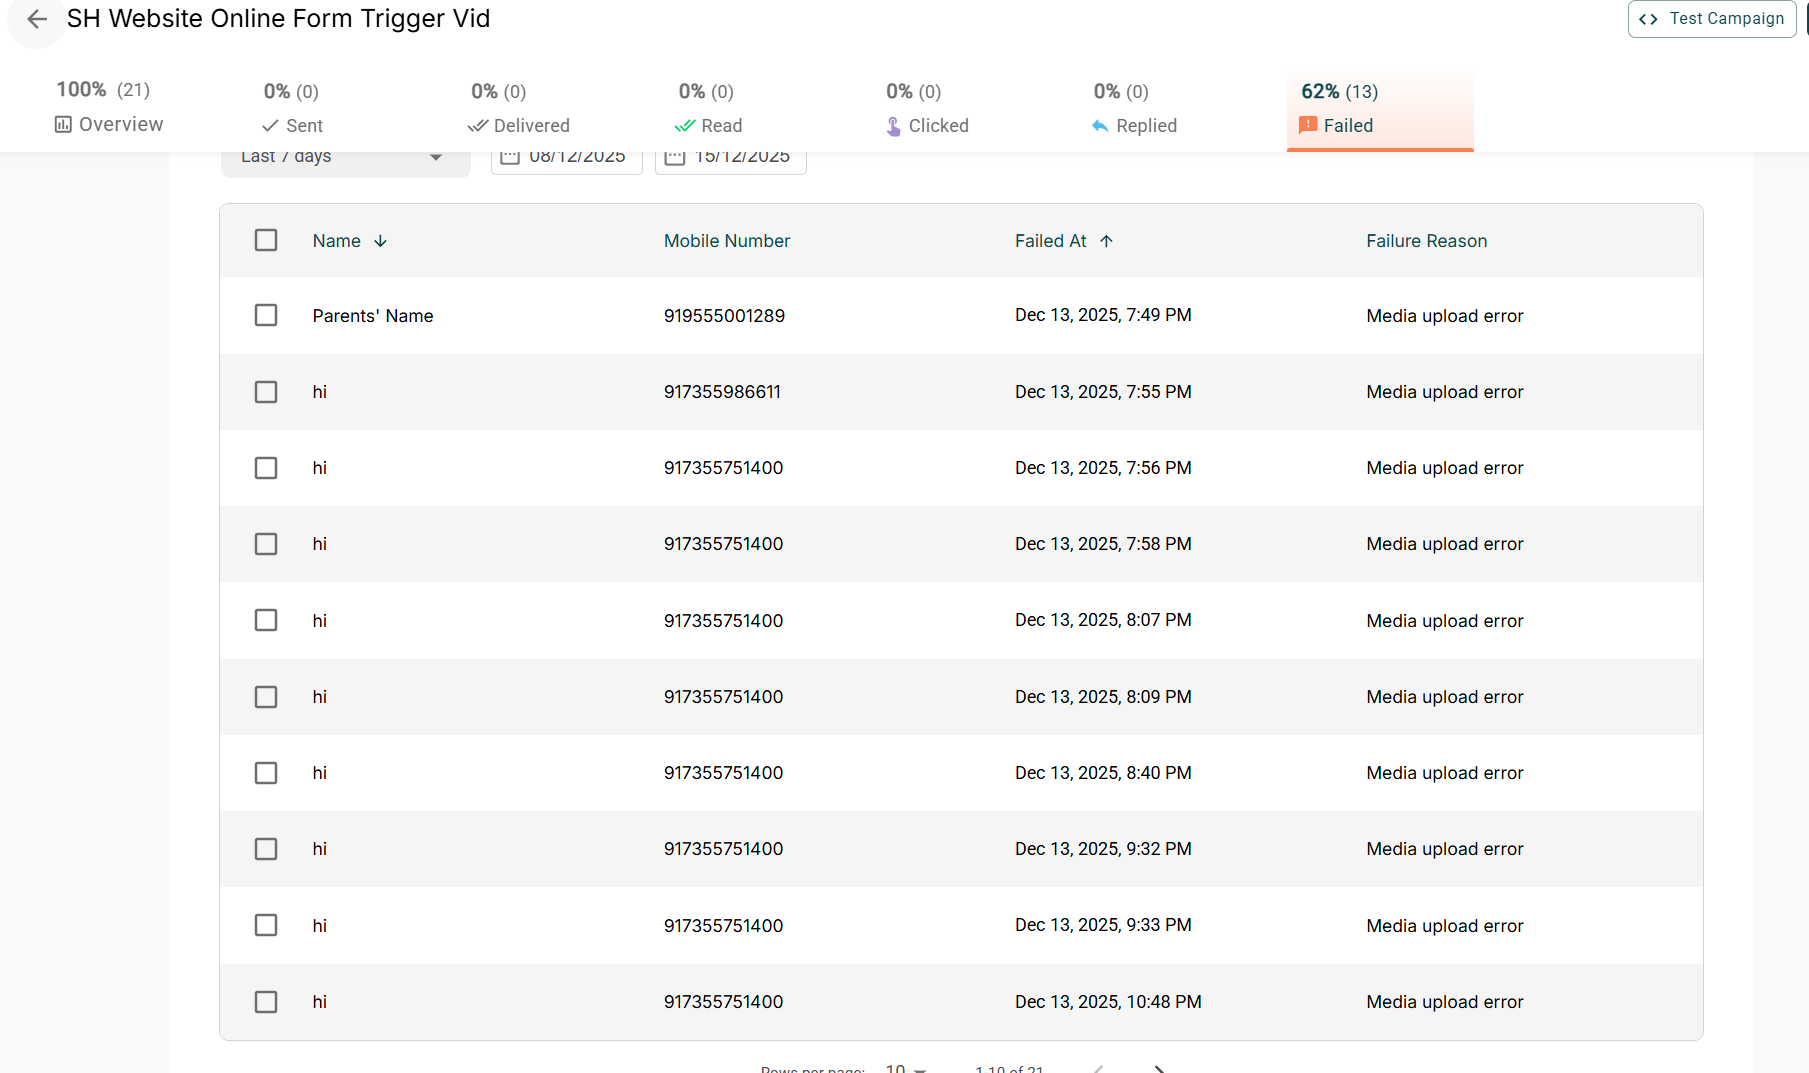The width and height of the screenshot is (1809, 1073).
Task: Select checkbox for 10:48 PM row
Action: 266,1002
